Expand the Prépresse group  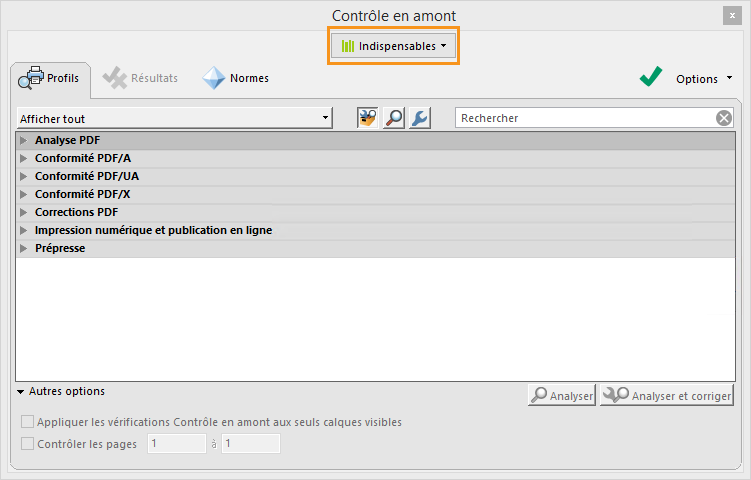click(x=23, y=248)
